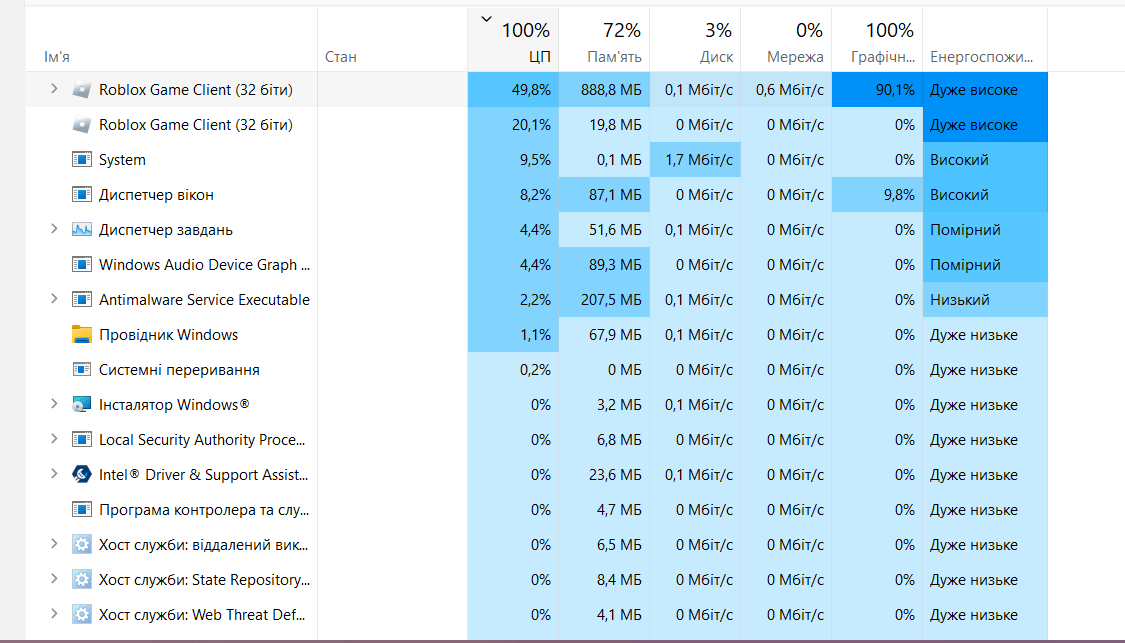Image resolution: width=1125 pixels, height=643 pixels.
Task: Click the Windows Audio Device Graph name
Action: tap(204, 265)
